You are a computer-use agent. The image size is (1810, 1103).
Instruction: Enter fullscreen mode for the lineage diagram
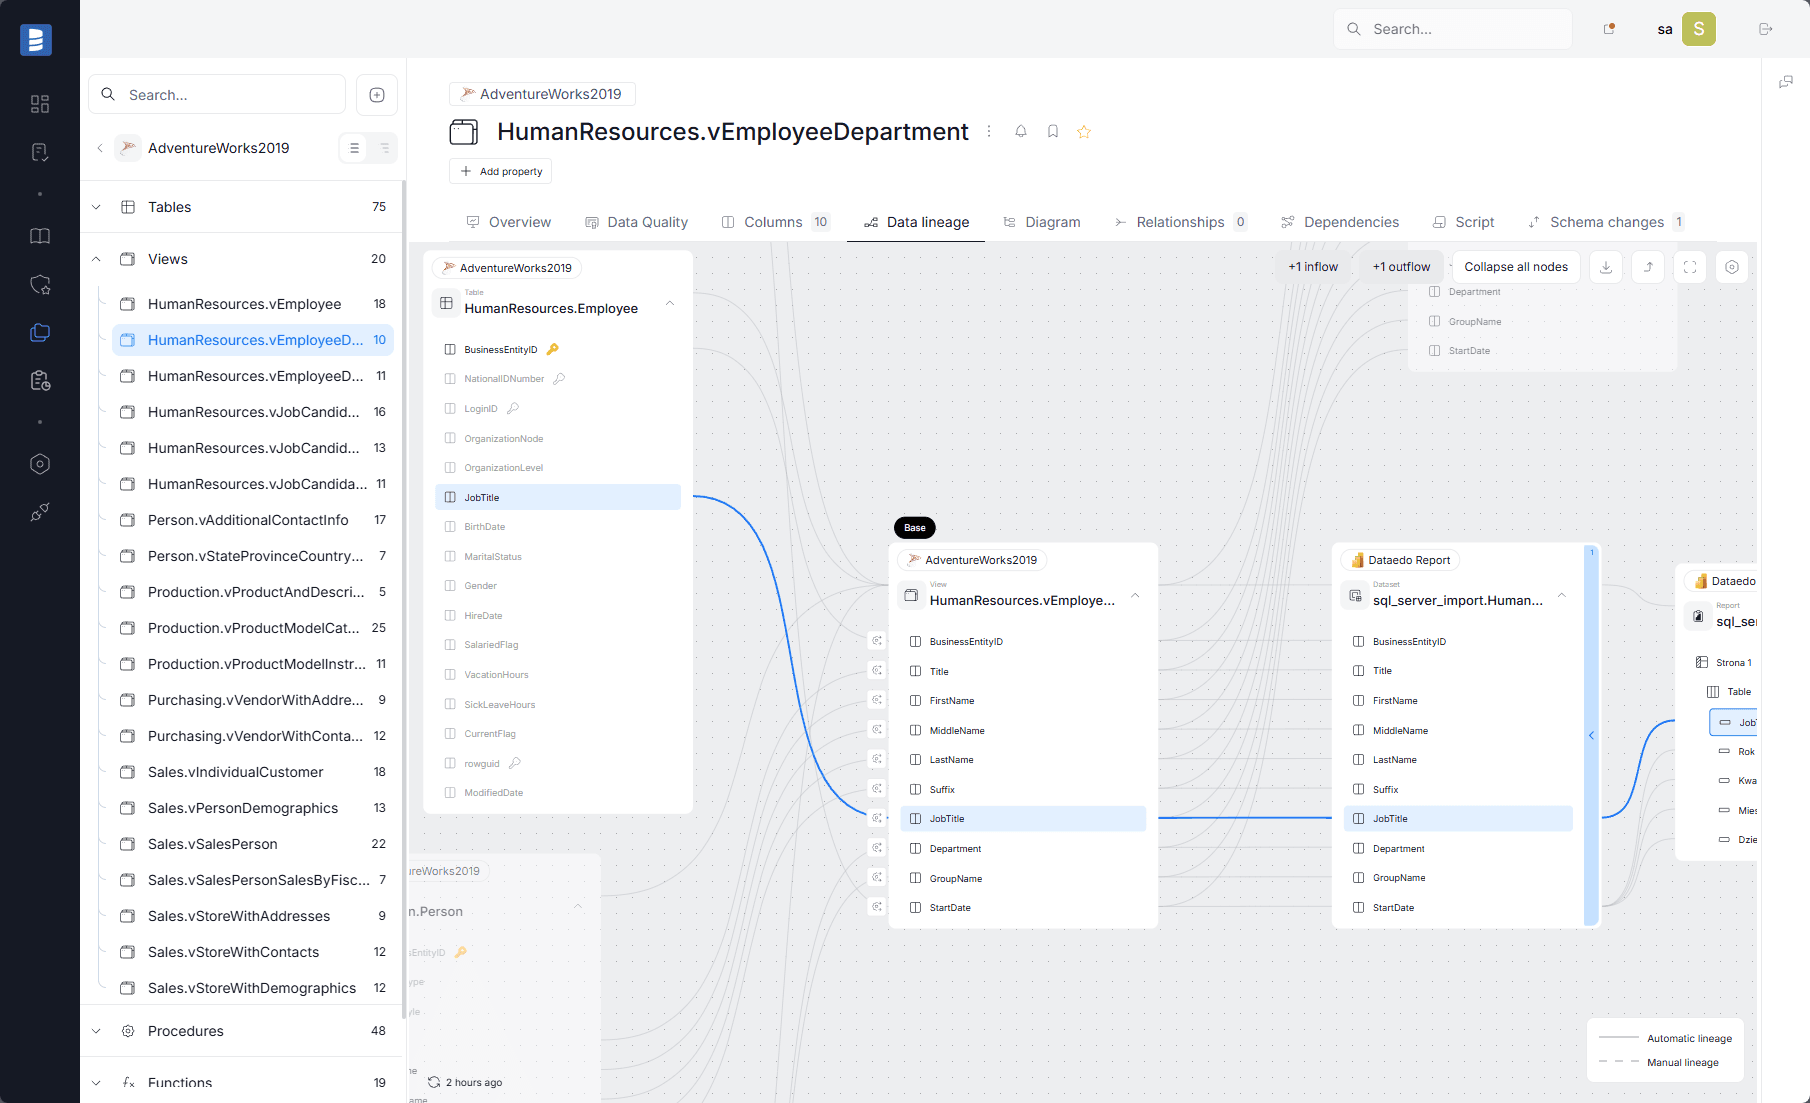[x=1690, y=267]
